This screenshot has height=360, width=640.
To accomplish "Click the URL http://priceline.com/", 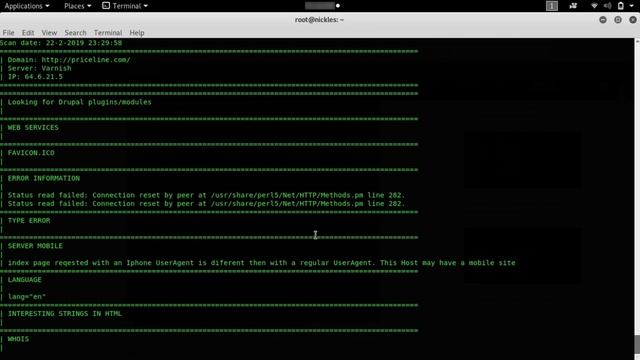I will tap(86, 60).
